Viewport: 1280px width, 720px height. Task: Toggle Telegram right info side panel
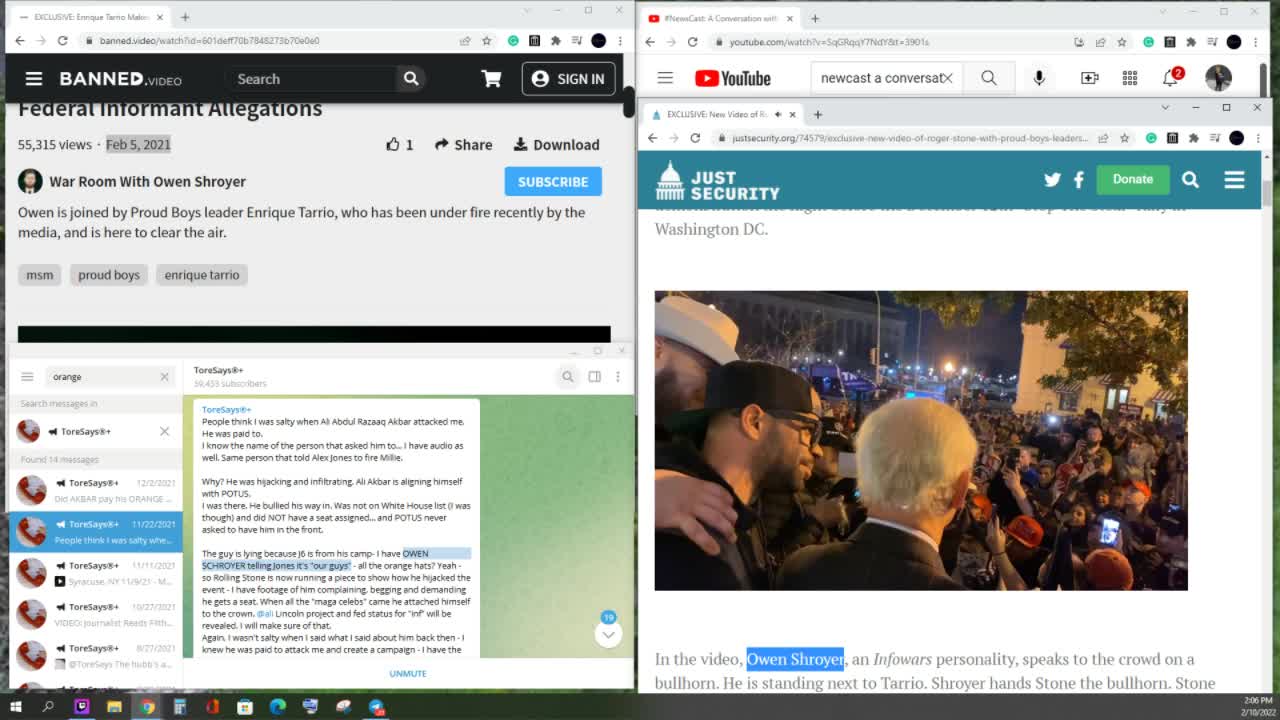click(594, 377)
